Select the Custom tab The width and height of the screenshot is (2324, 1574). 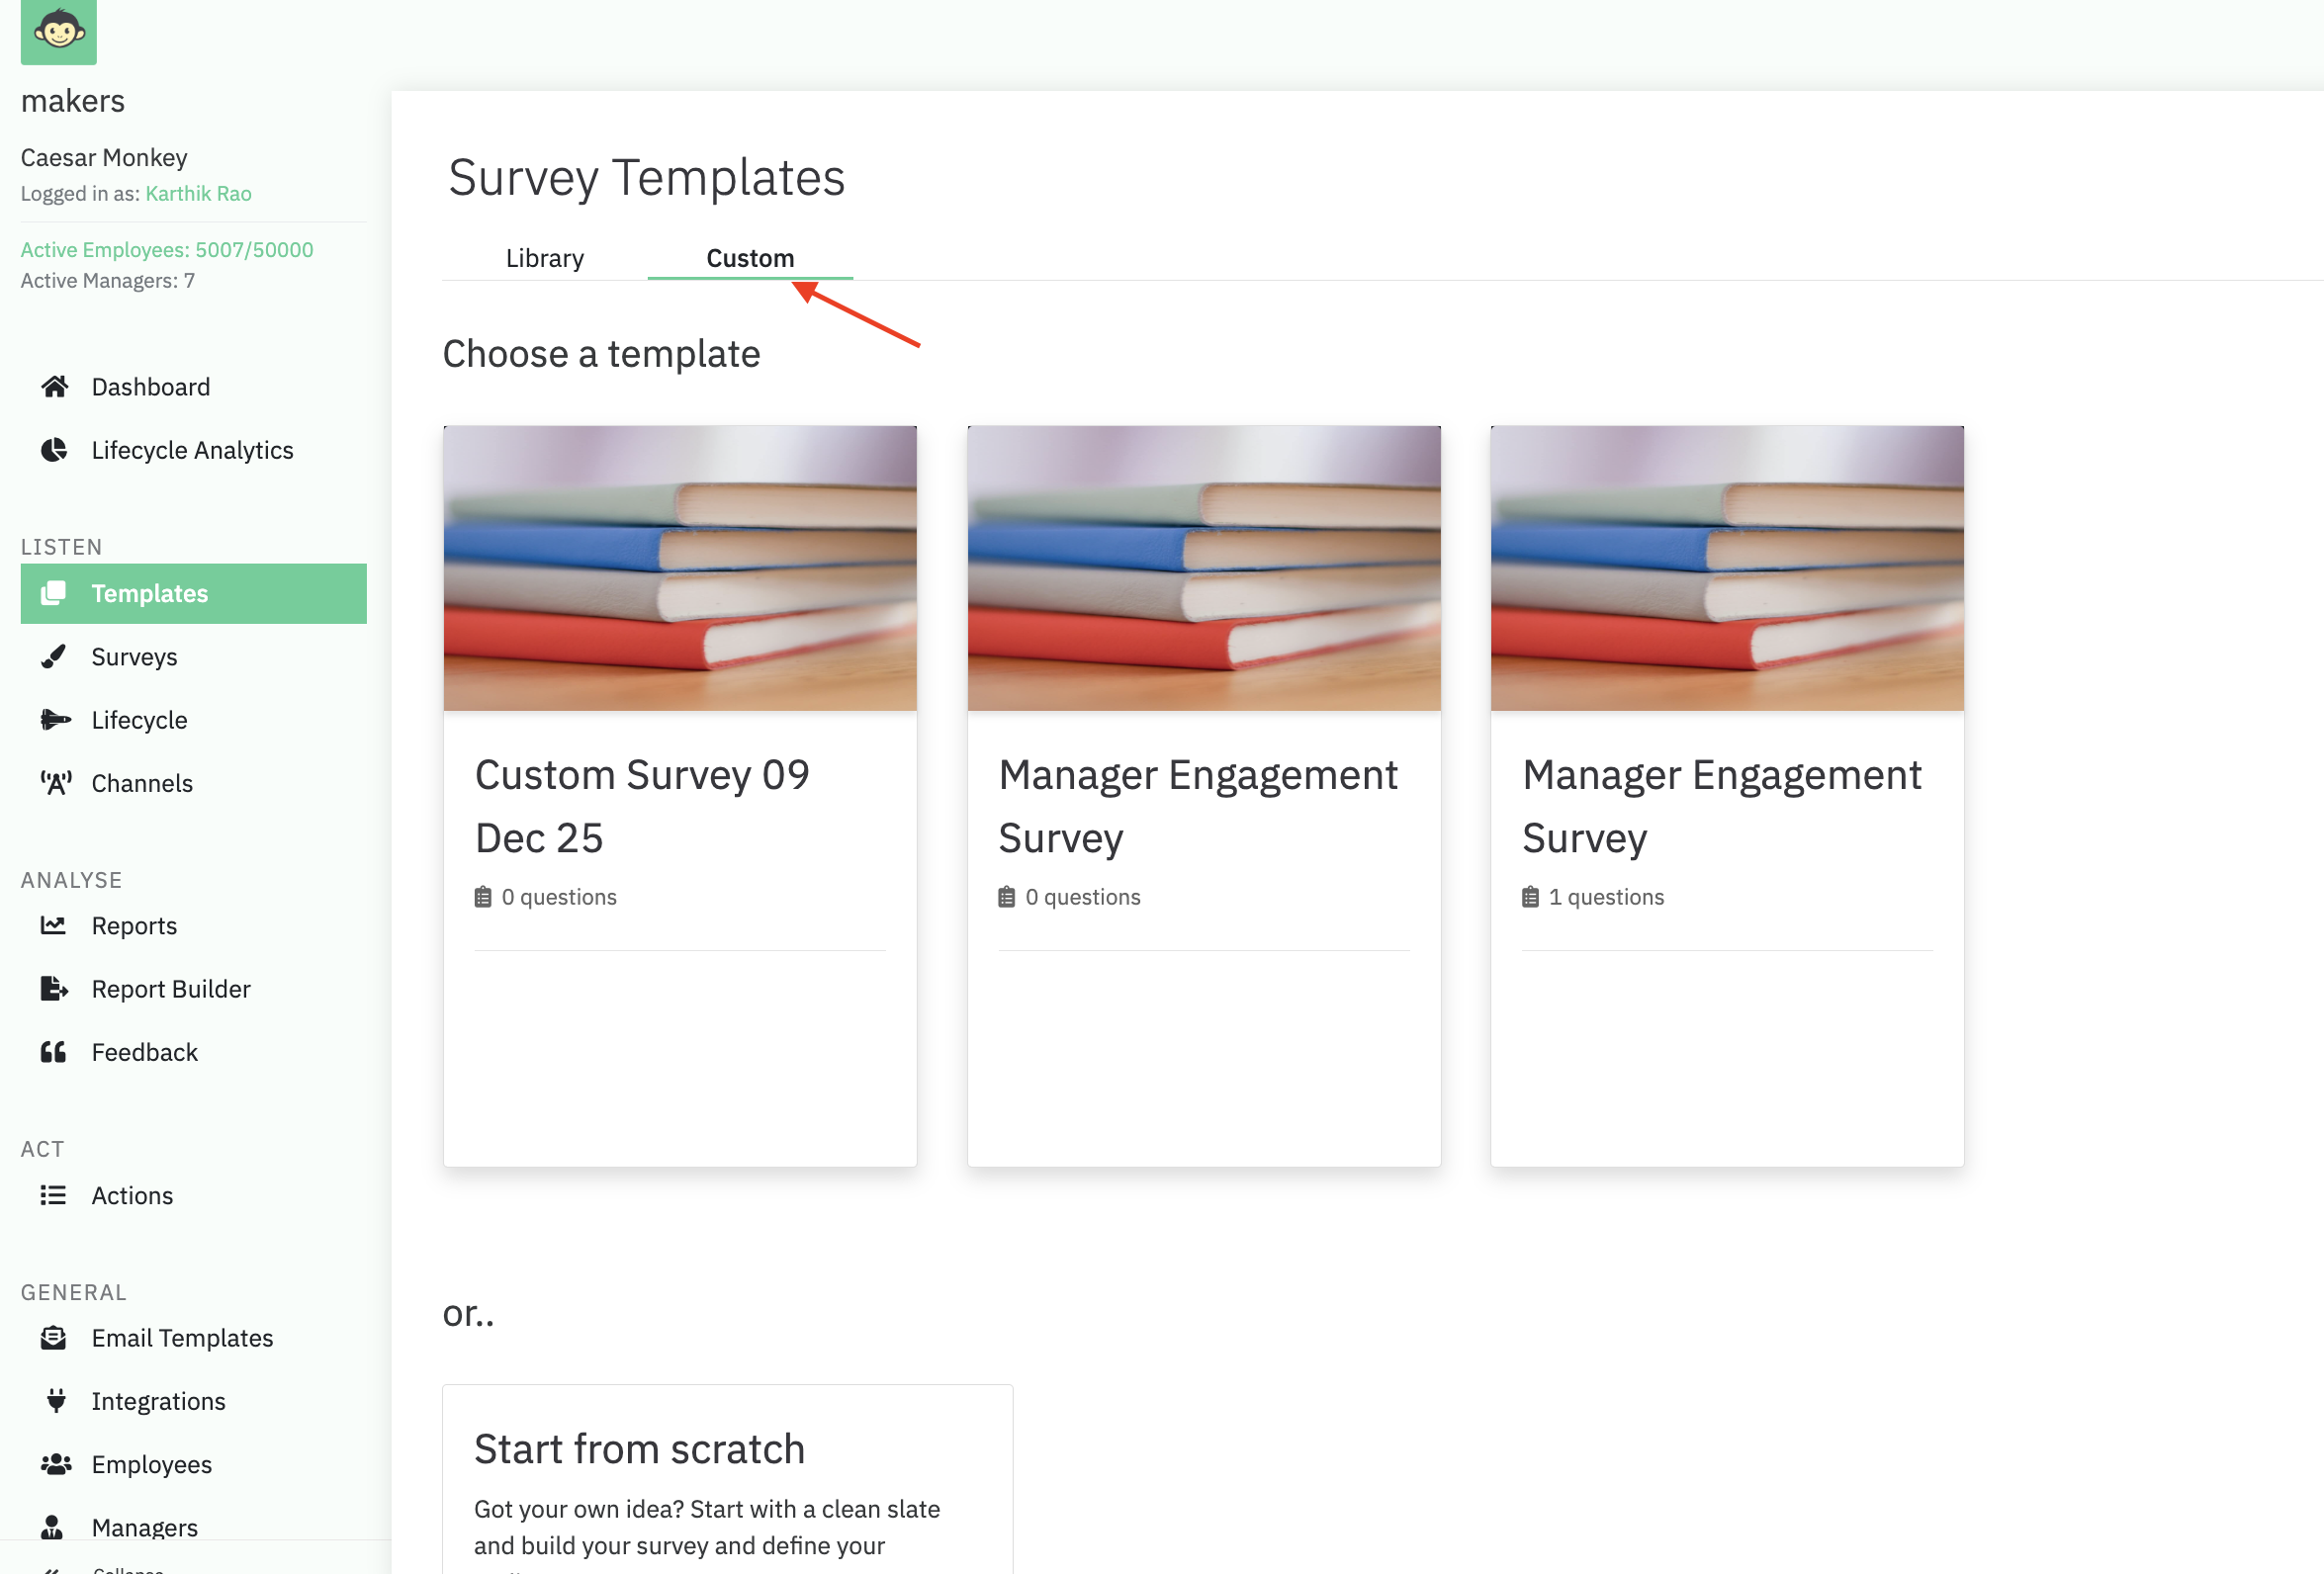click(750, 258)
